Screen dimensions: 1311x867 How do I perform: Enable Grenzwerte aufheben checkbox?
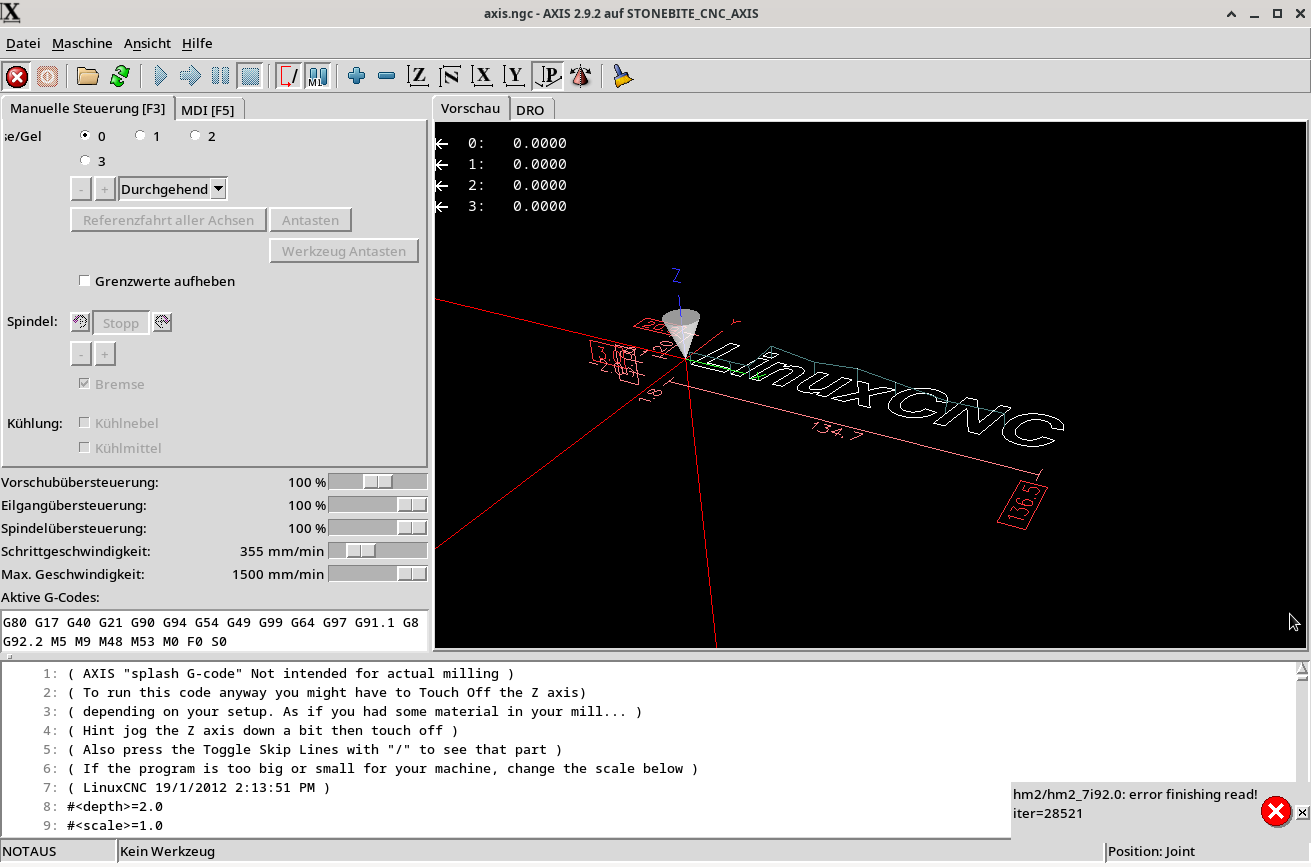pos(85,281)
